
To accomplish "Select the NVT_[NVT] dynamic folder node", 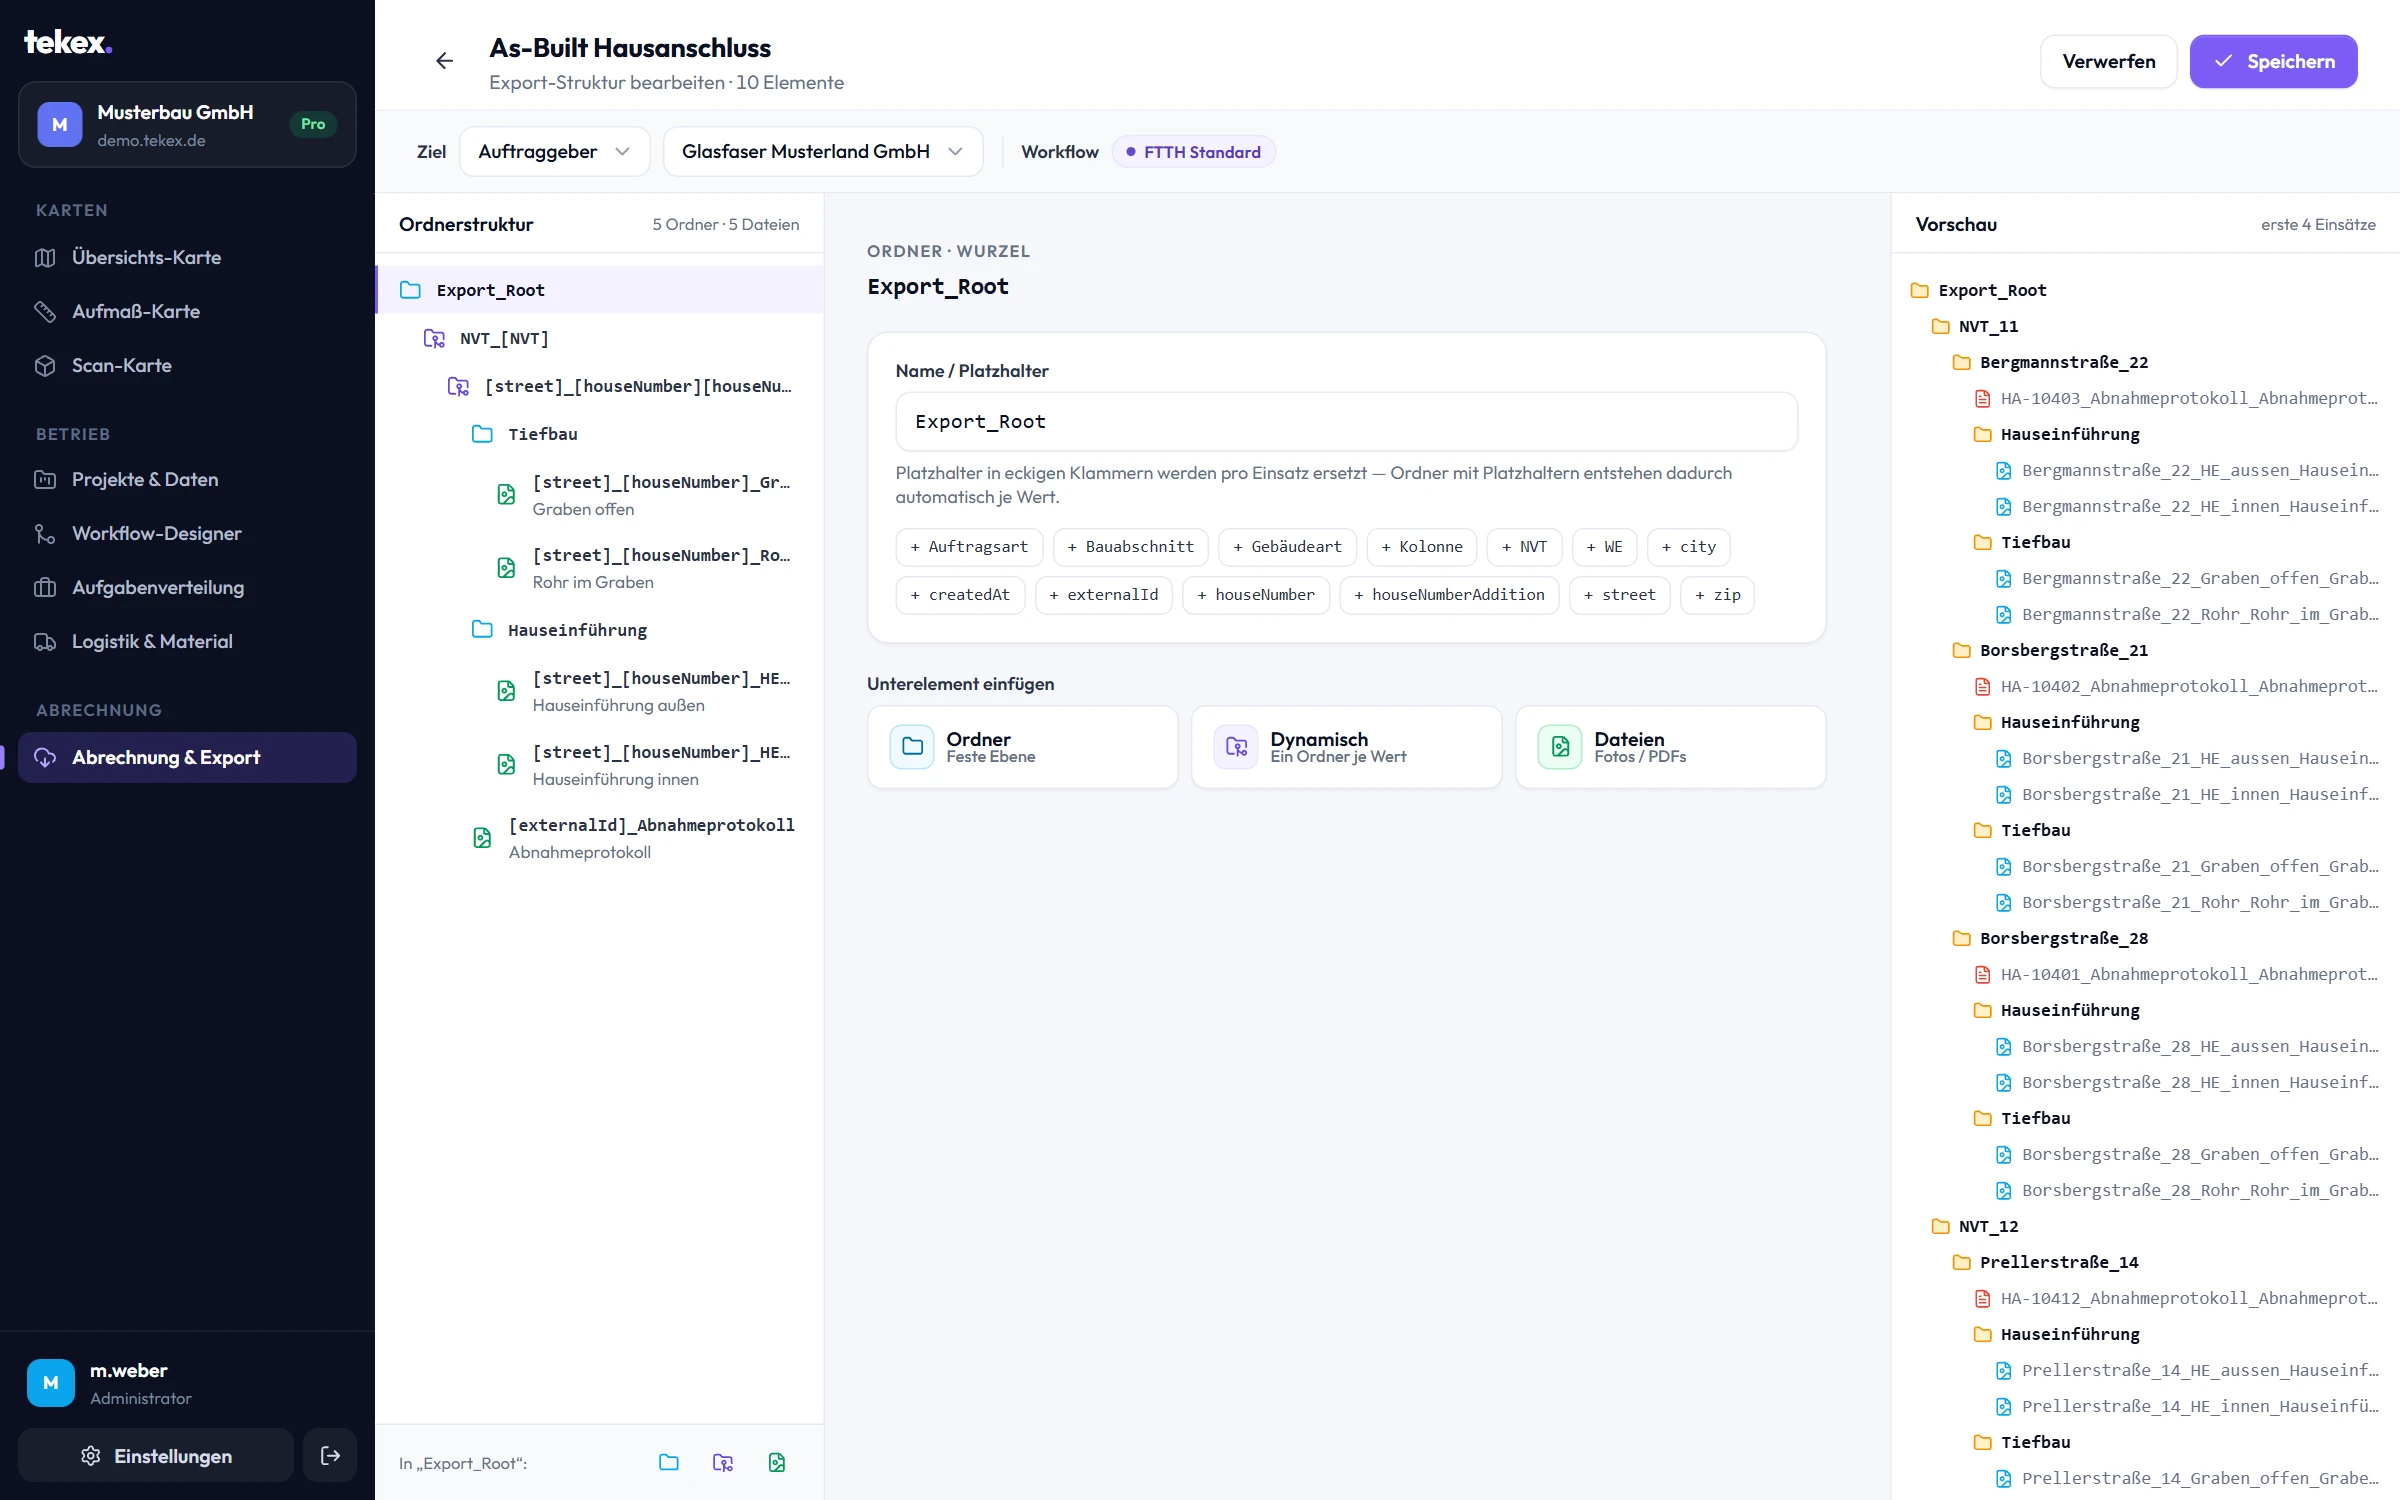I will [x=600, y=338].
